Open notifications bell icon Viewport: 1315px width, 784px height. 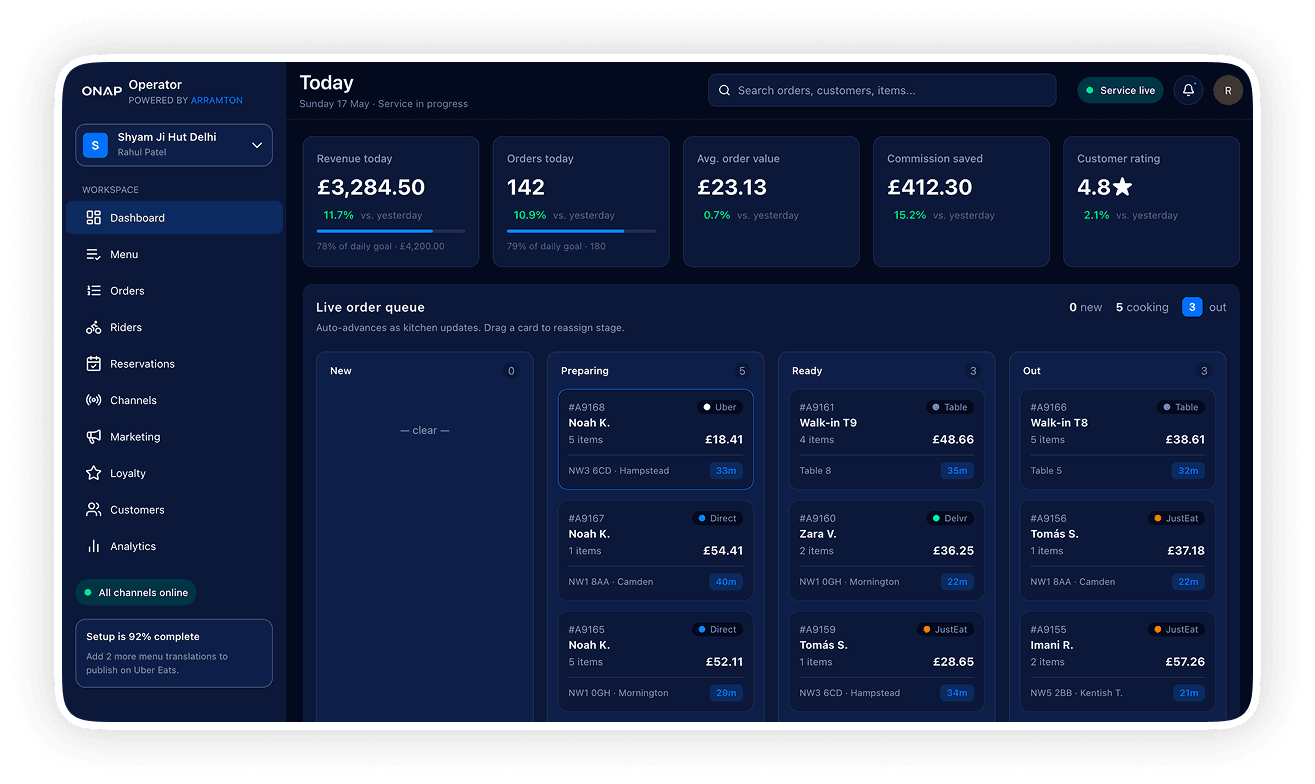coord(1188,90)
